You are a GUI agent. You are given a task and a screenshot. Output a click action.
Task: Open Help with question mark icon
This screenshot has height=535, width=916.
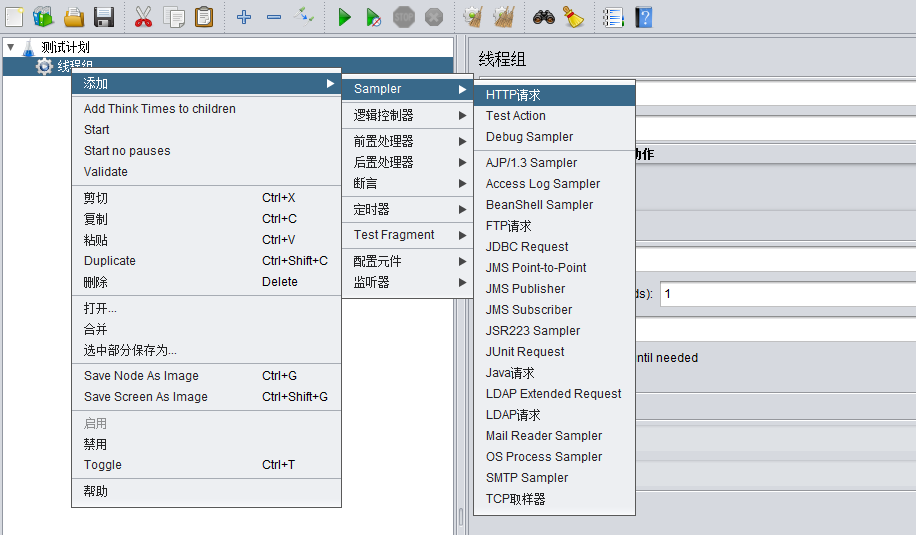pyautogui.click(x=644, y=17)
